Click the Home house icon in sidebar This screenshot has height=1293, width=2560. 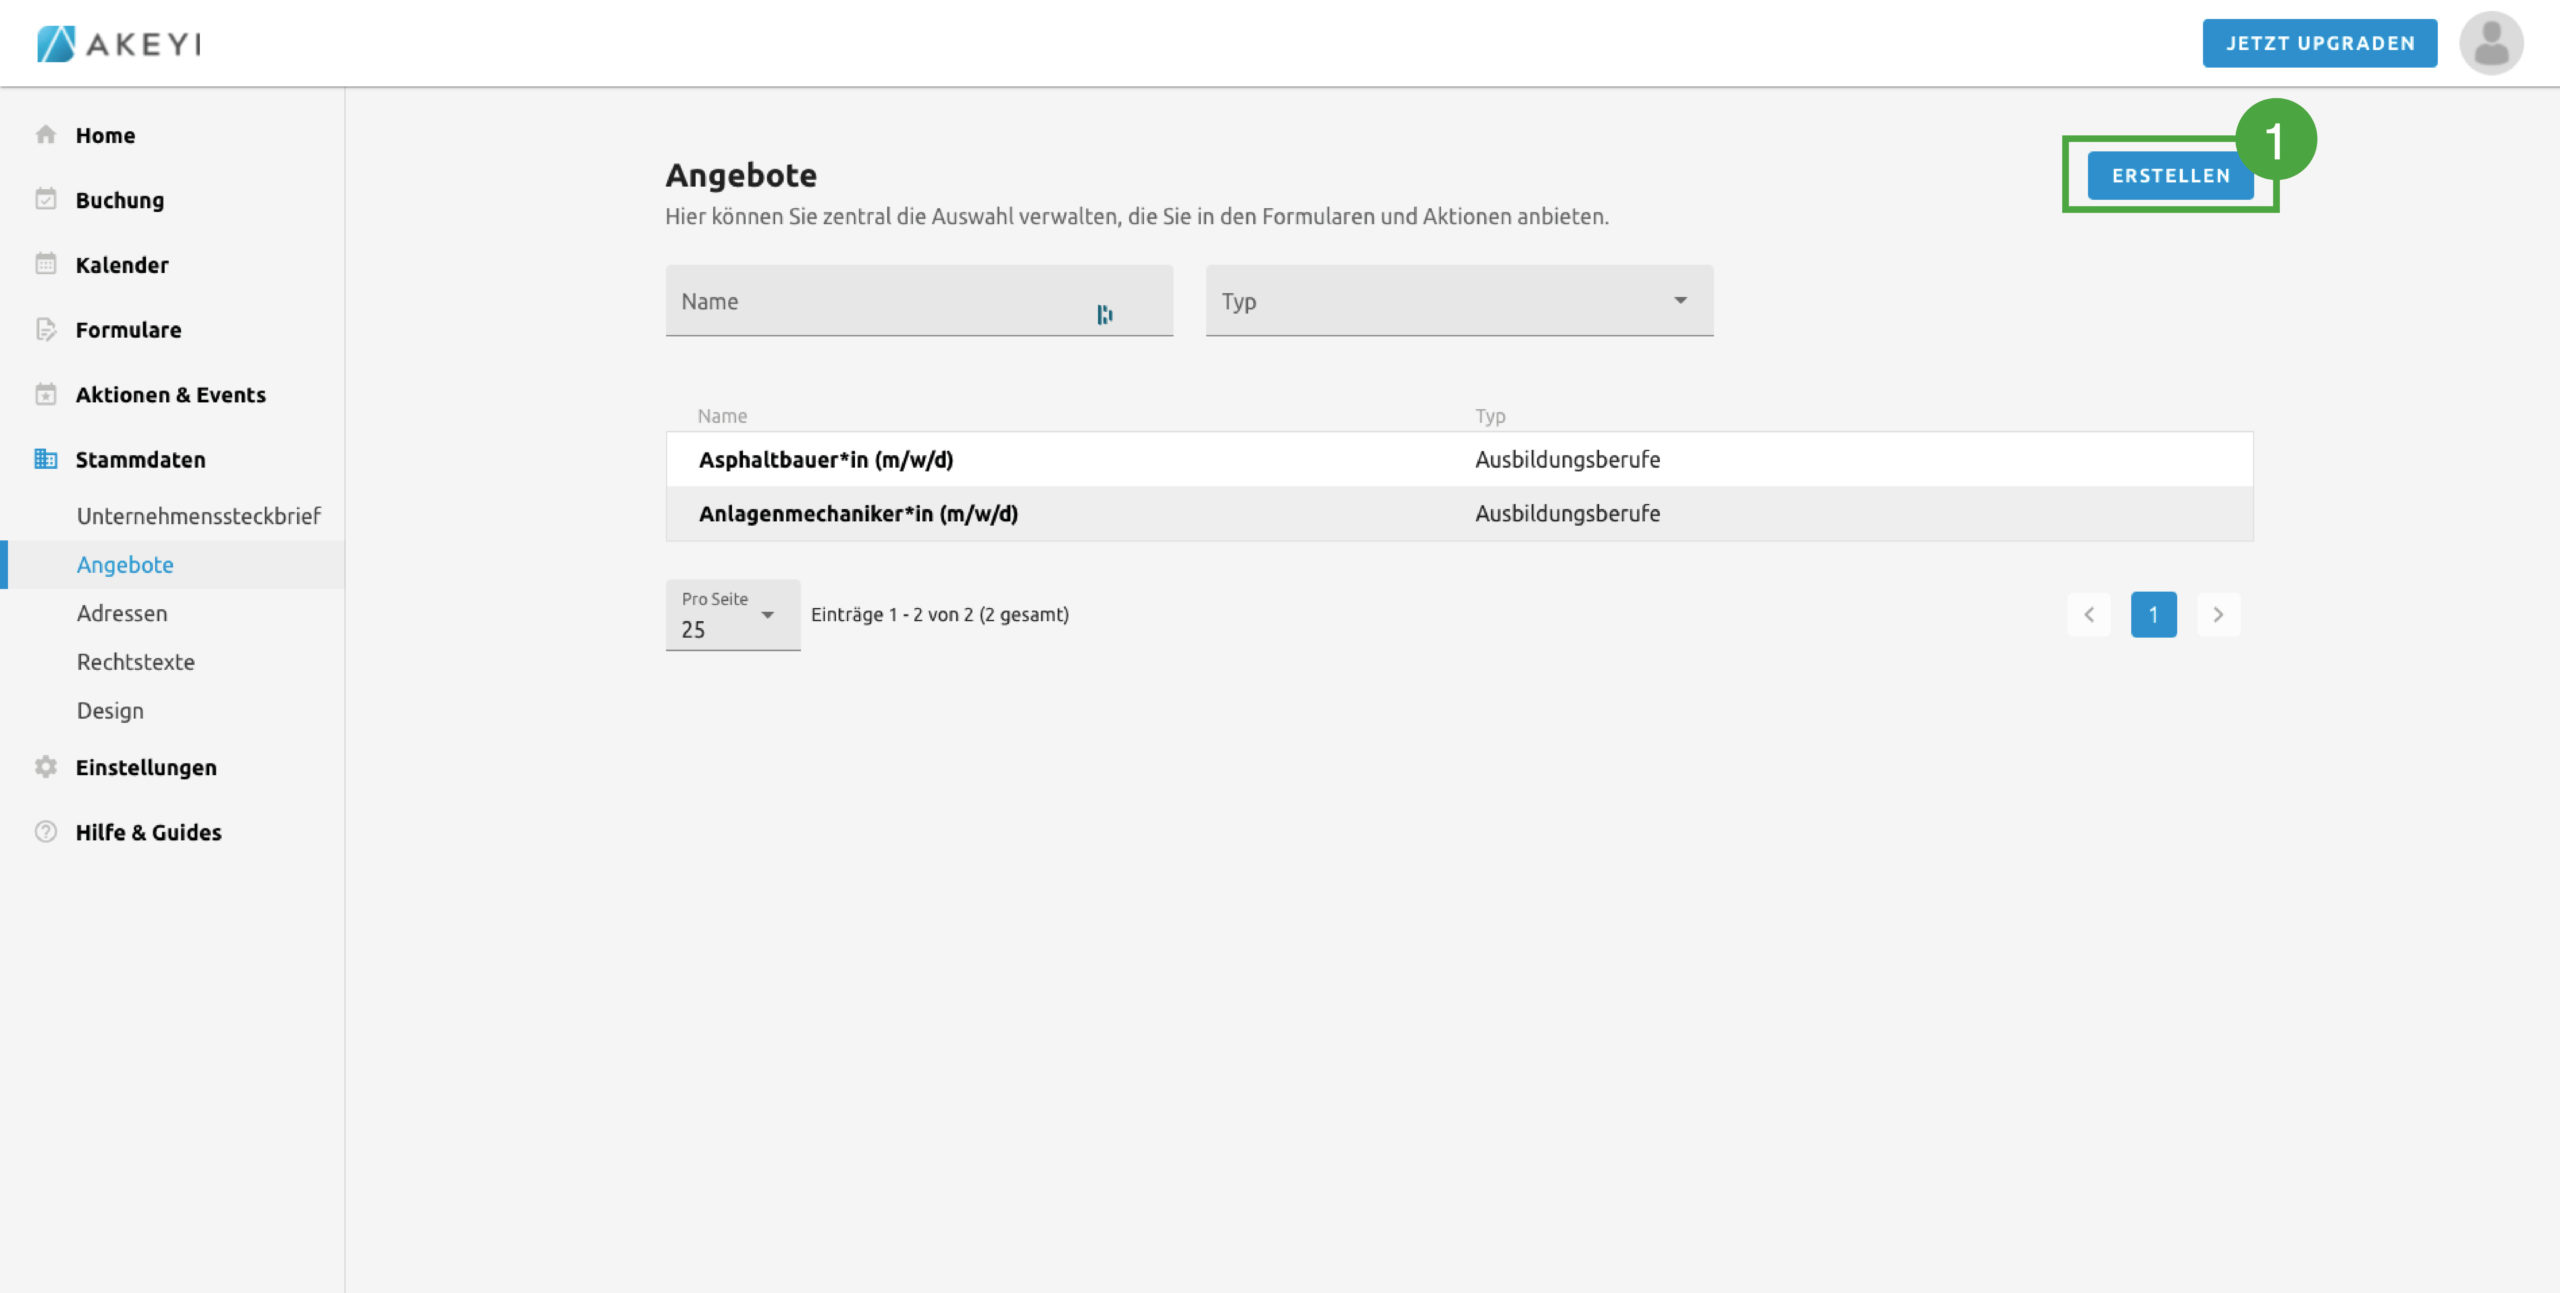46,135
